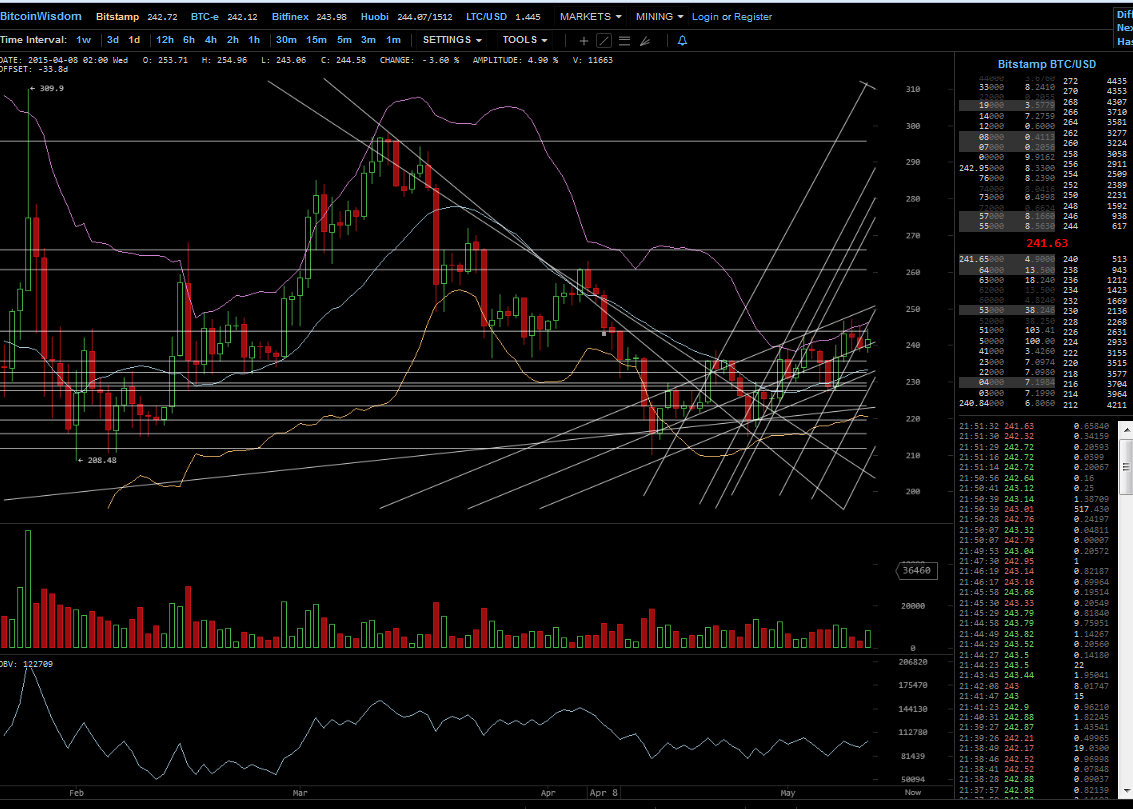
Task: Switch to the 1m interval
Action: click(393, 40)
